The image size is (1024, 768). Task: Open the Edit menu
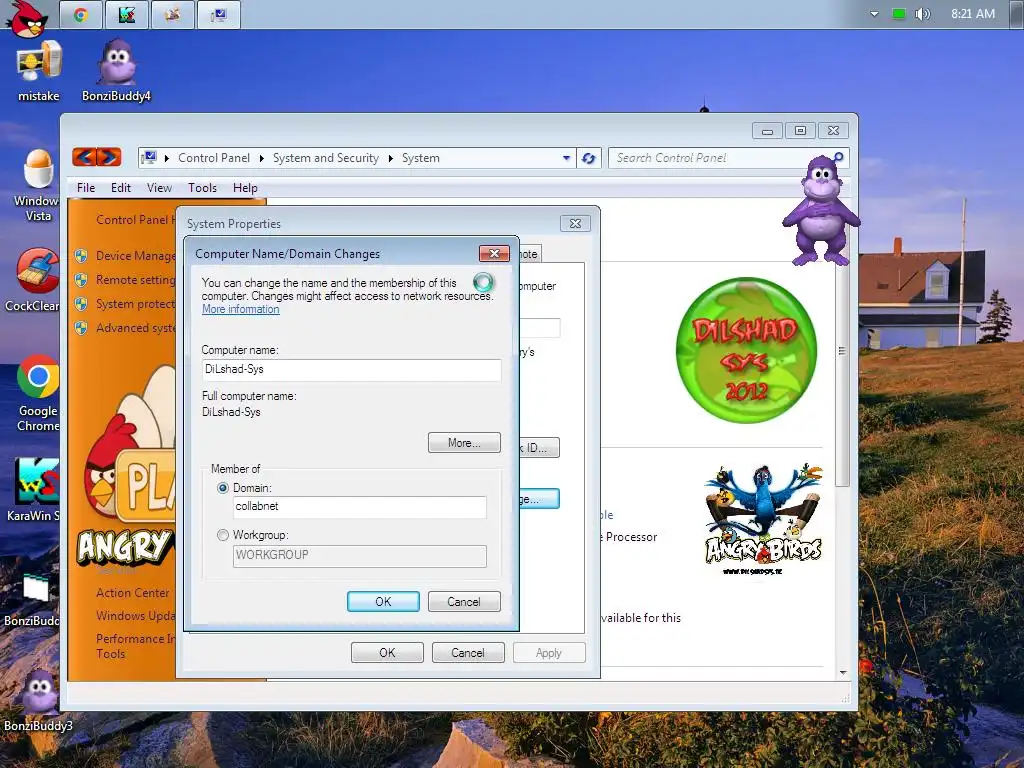(121, 188)
